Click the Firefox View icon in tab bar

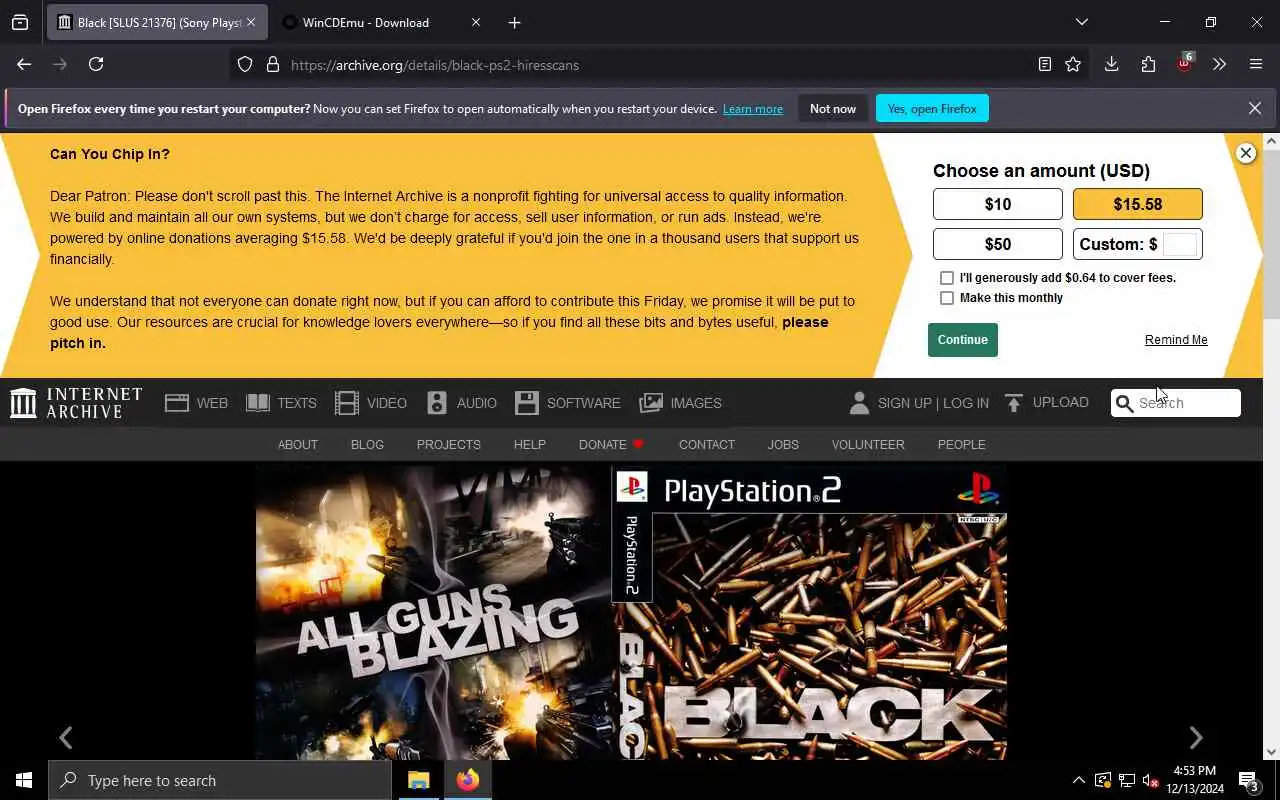pos(20,22)
